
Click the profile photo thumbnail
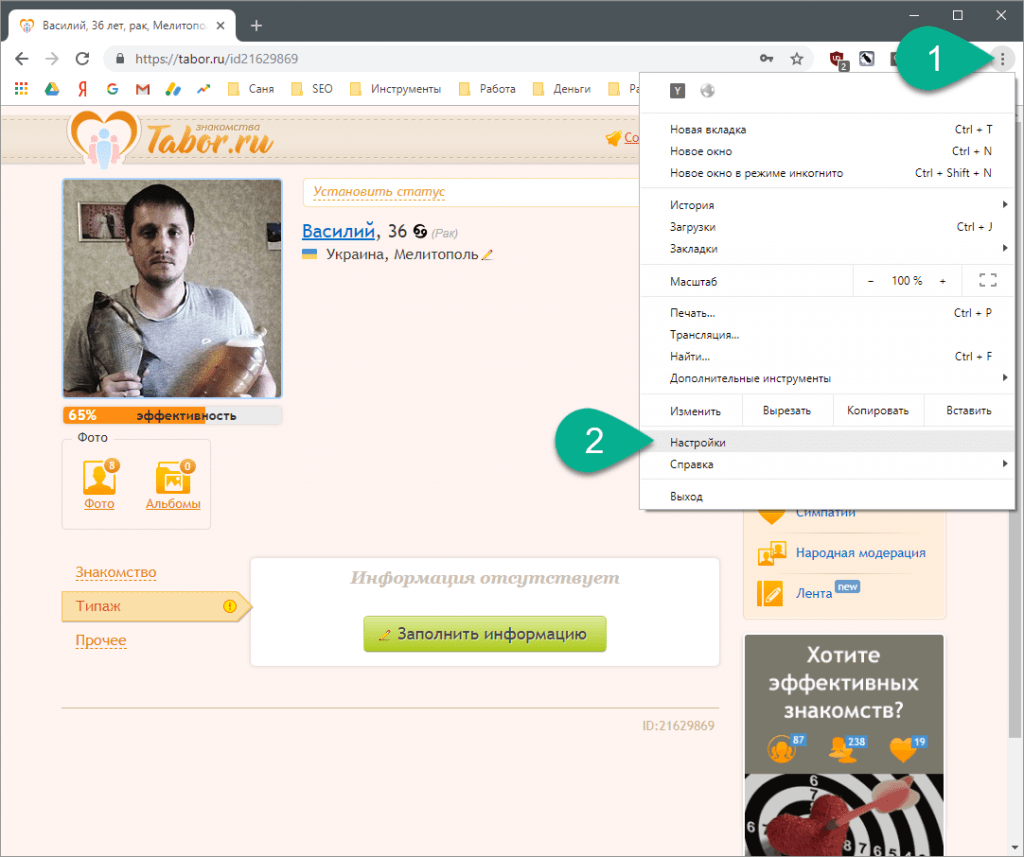coord(172,288)
